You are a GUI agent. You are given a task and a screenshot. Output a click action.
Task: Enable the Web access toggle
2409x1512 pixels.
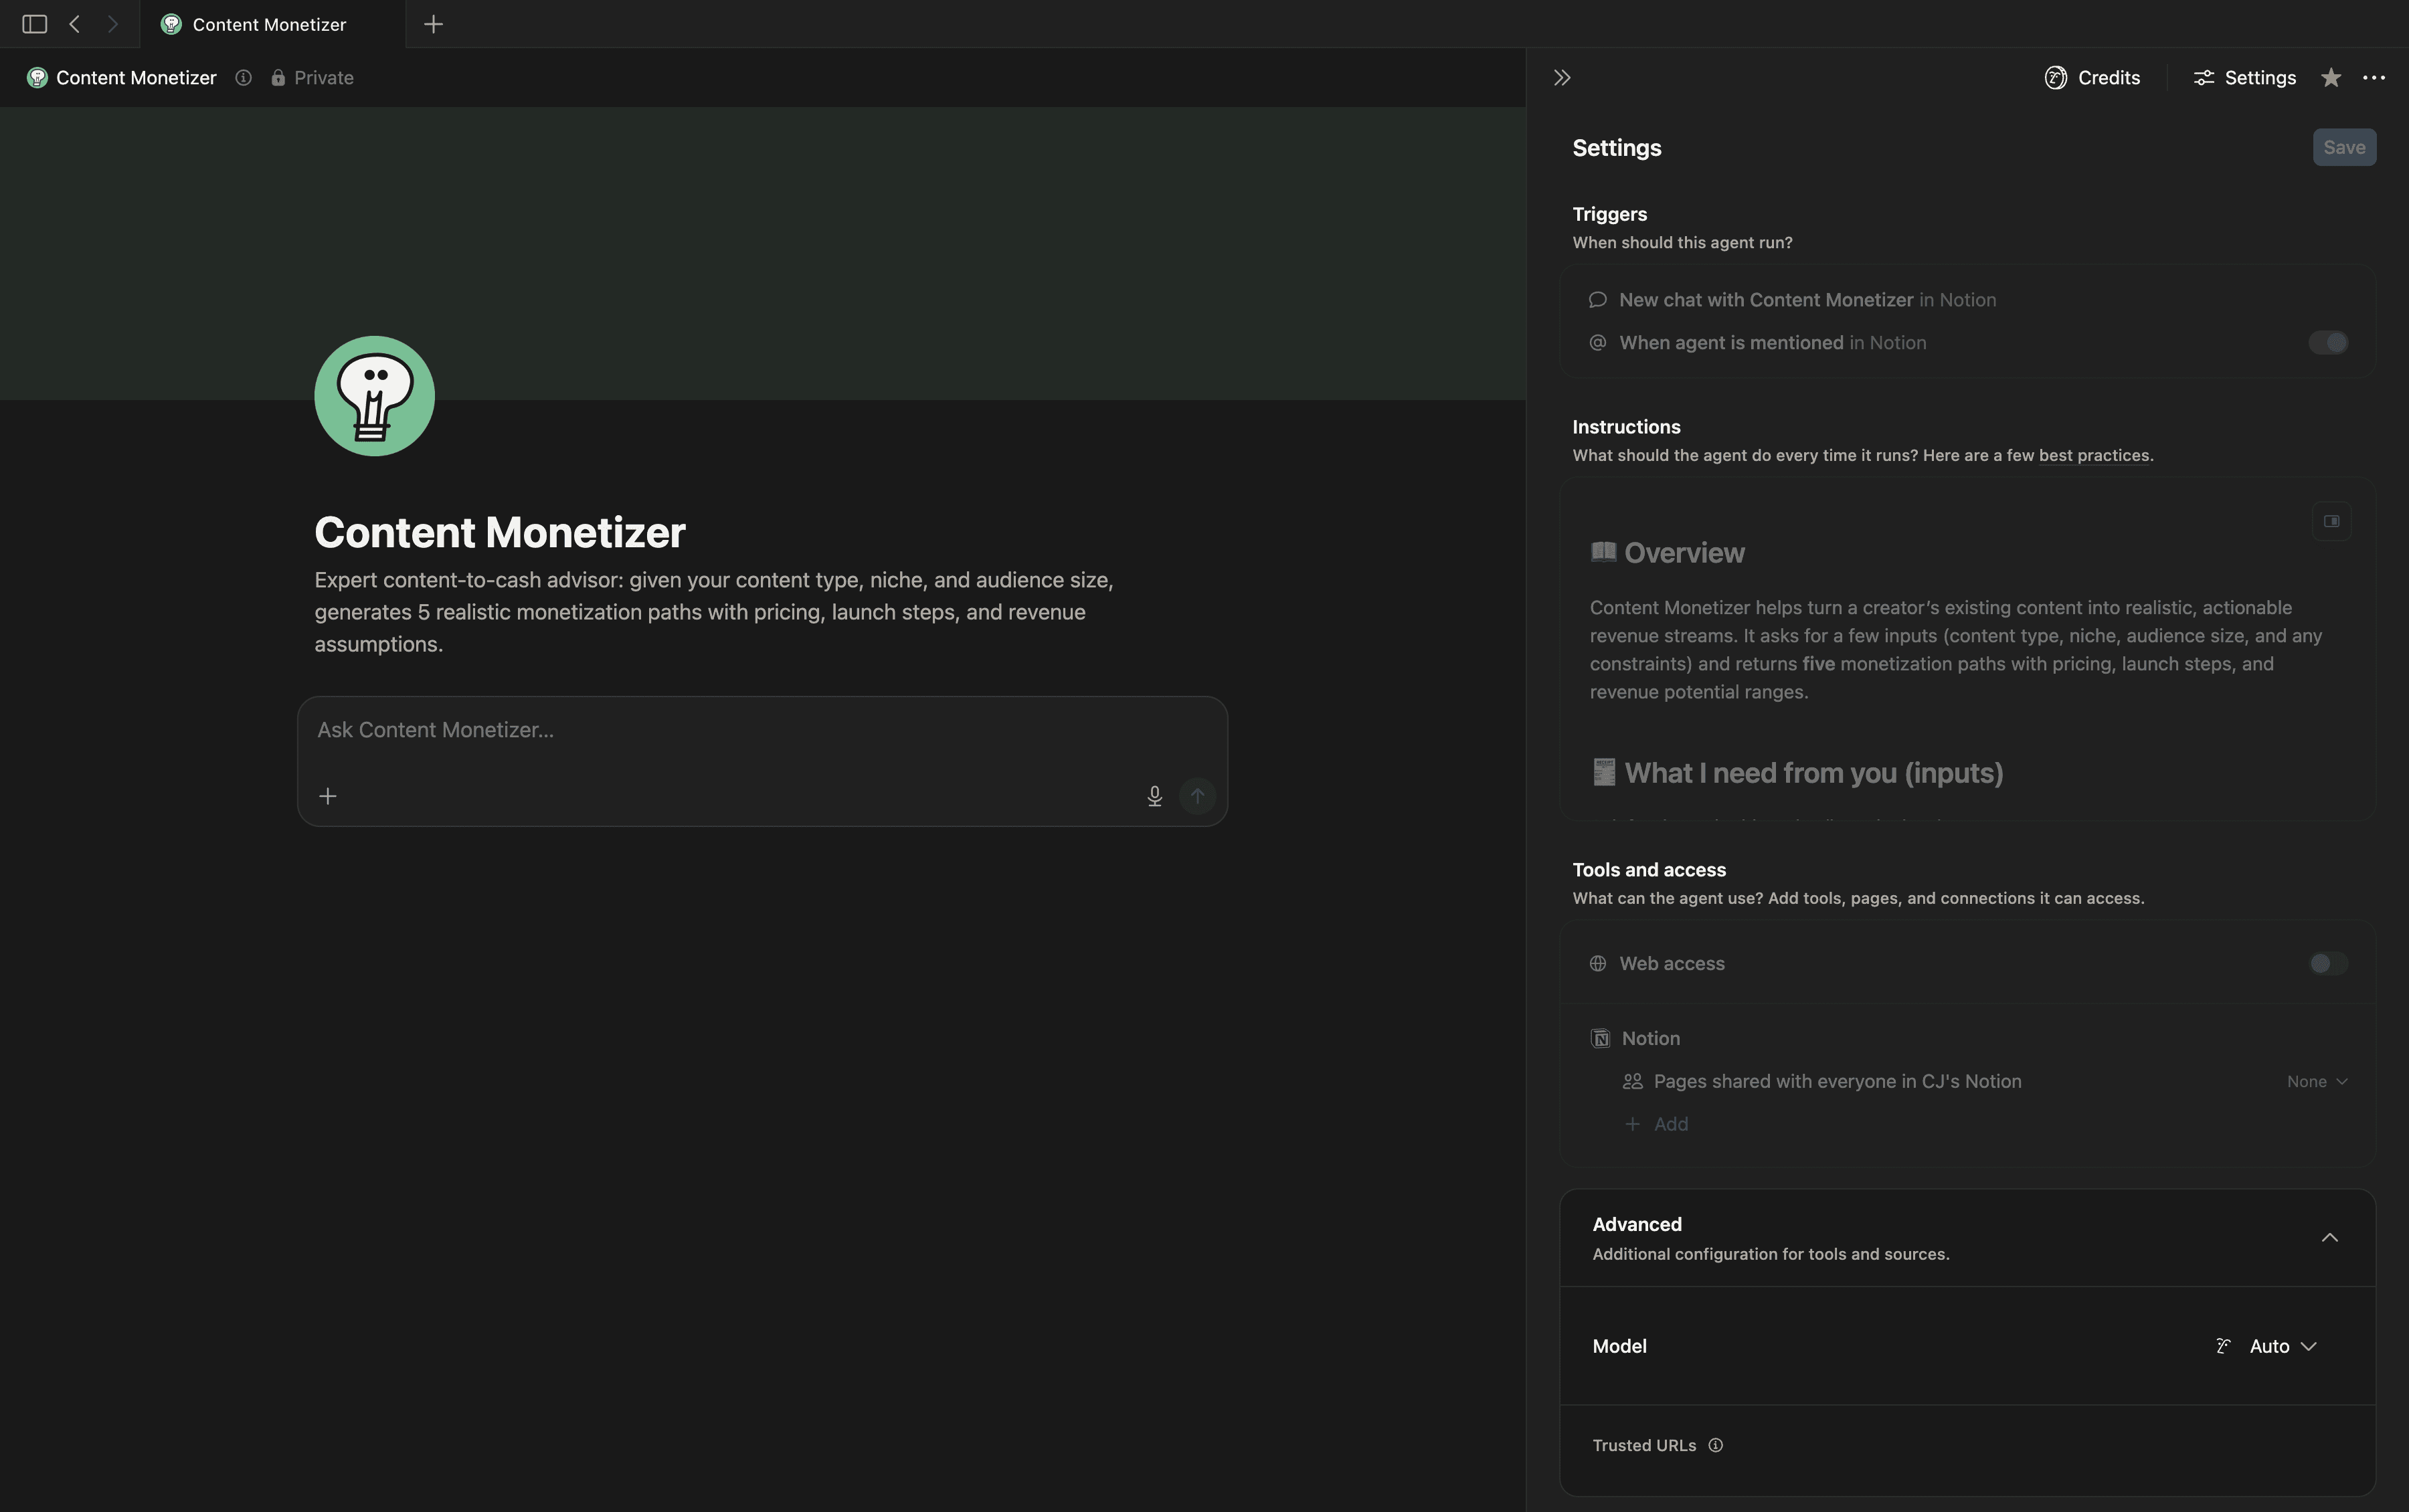click(2328, 964)
